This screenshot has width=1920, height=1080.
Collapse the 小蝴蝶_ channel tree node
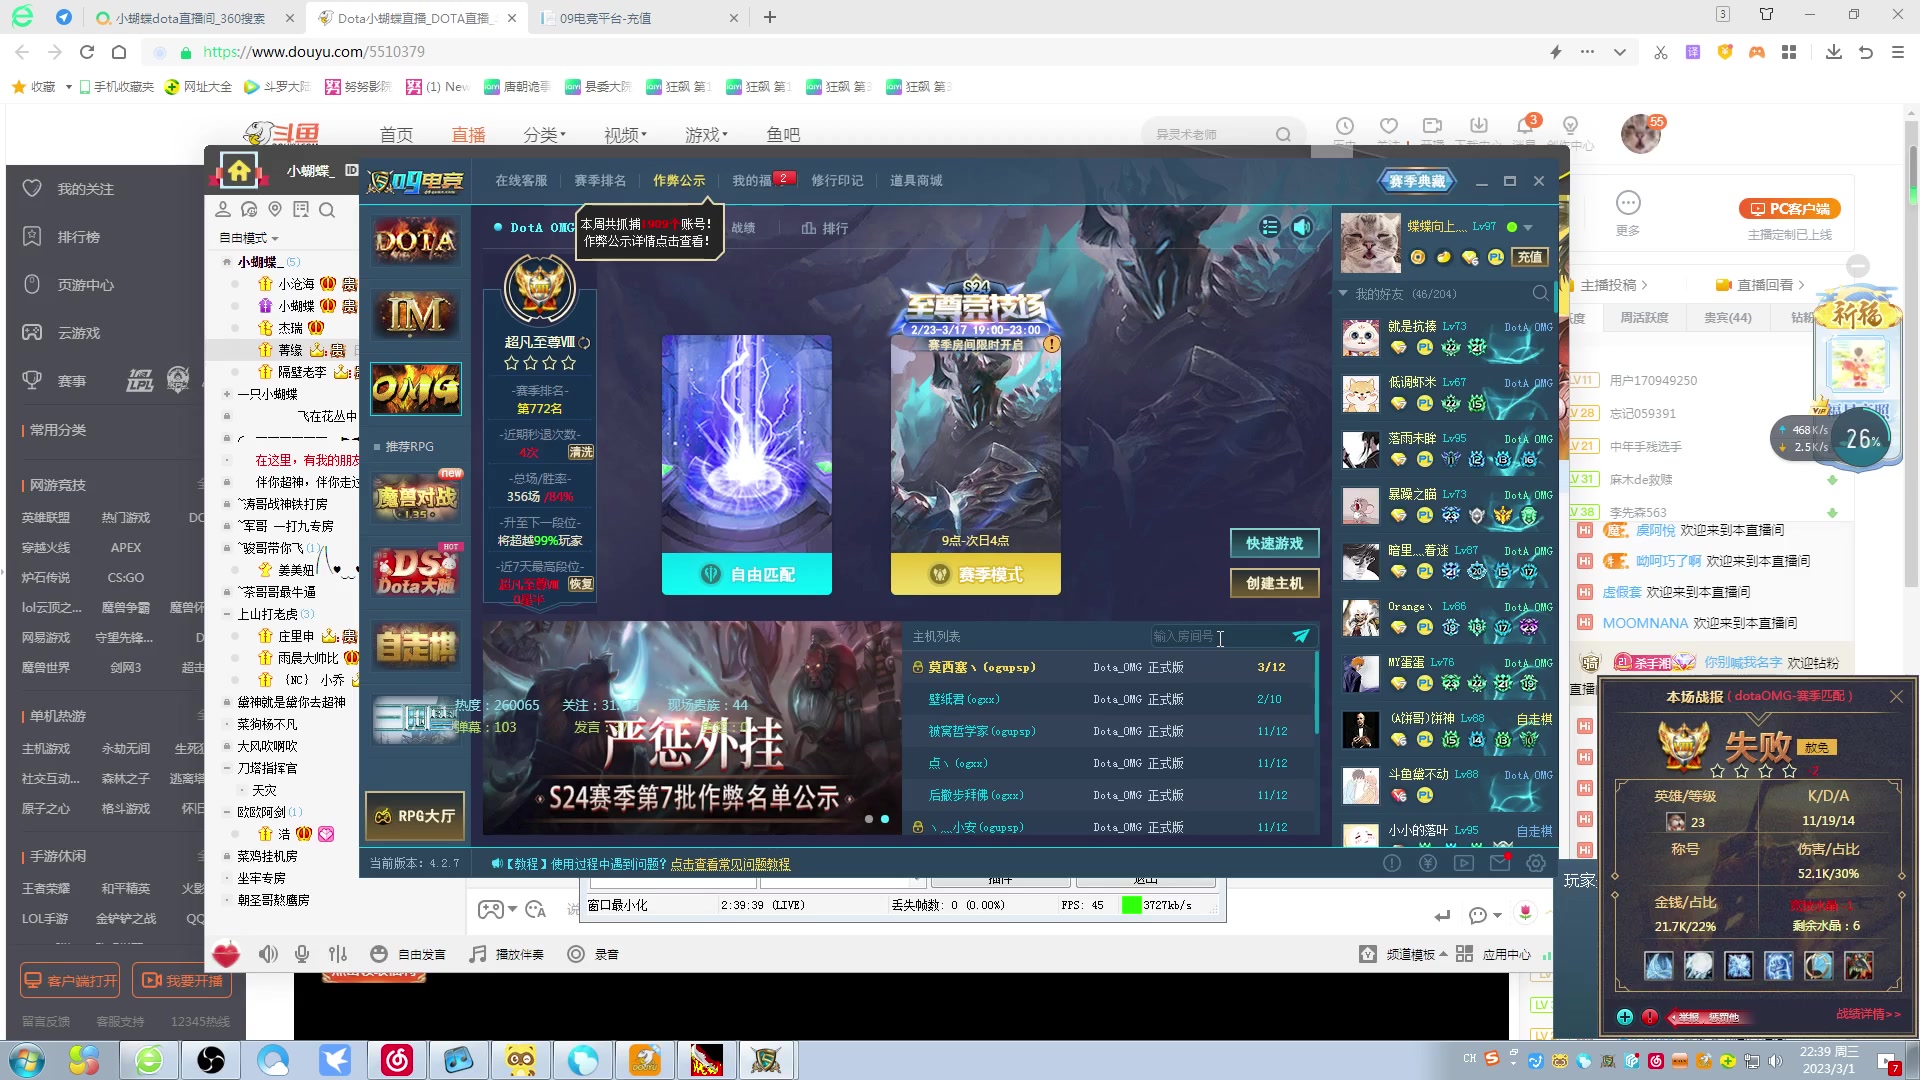(x=227, y=262)
